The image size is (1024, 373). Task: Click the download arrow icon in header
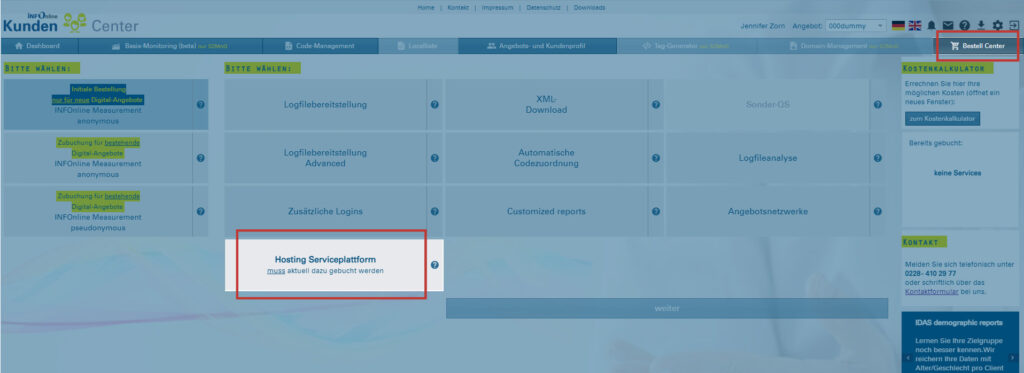981,25
